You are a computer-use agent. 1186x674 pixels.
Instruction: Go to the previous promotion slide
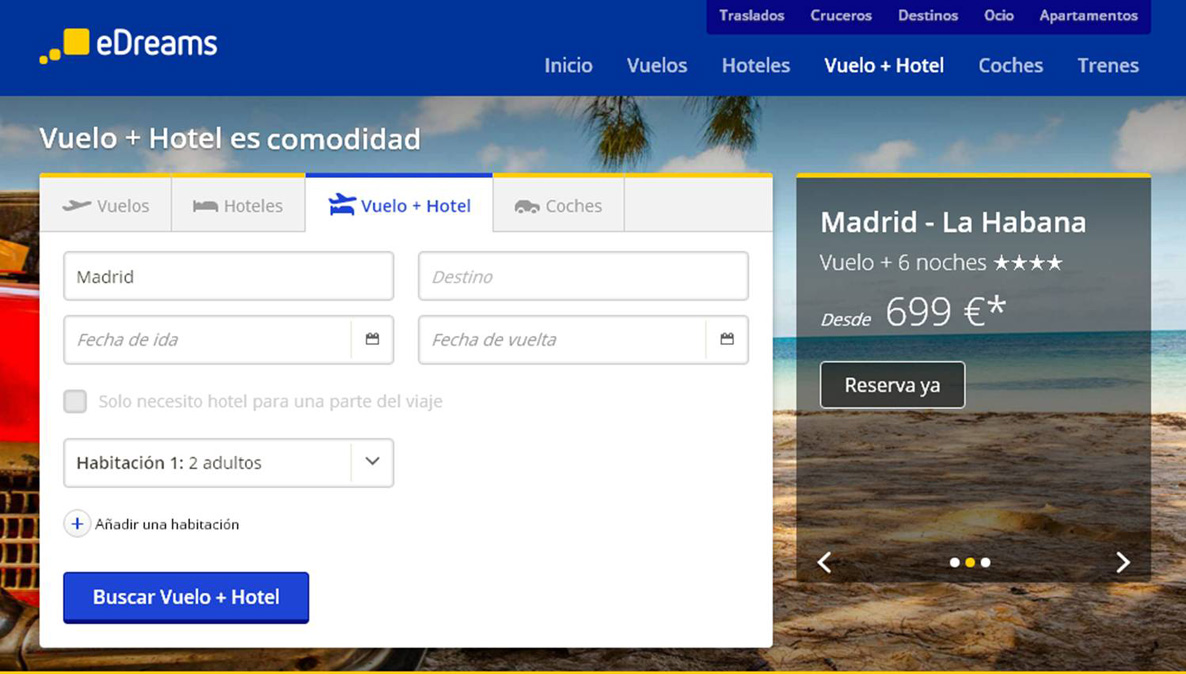pyautogui.click(x=824, y=562)
